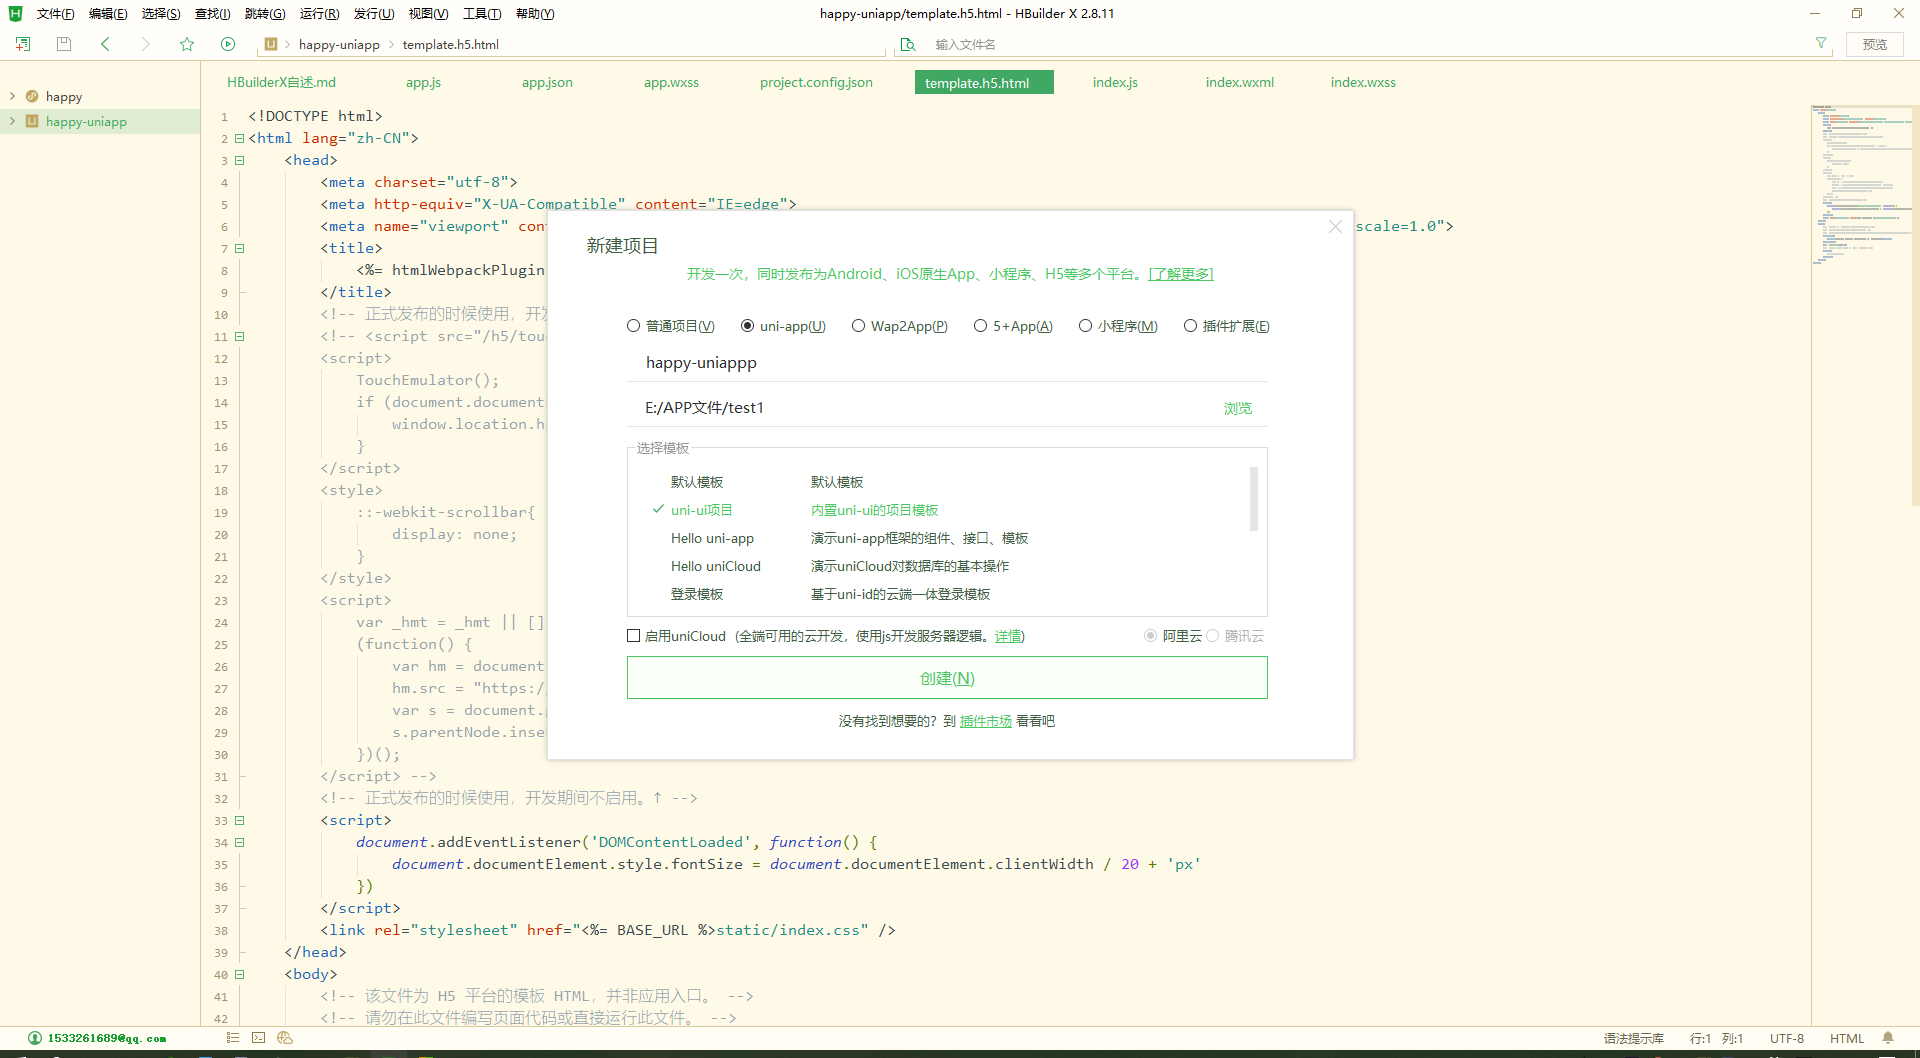Click the HTML language mode in status bar
This screenshot has width=1920, height=1058.
[1847, 1038]
